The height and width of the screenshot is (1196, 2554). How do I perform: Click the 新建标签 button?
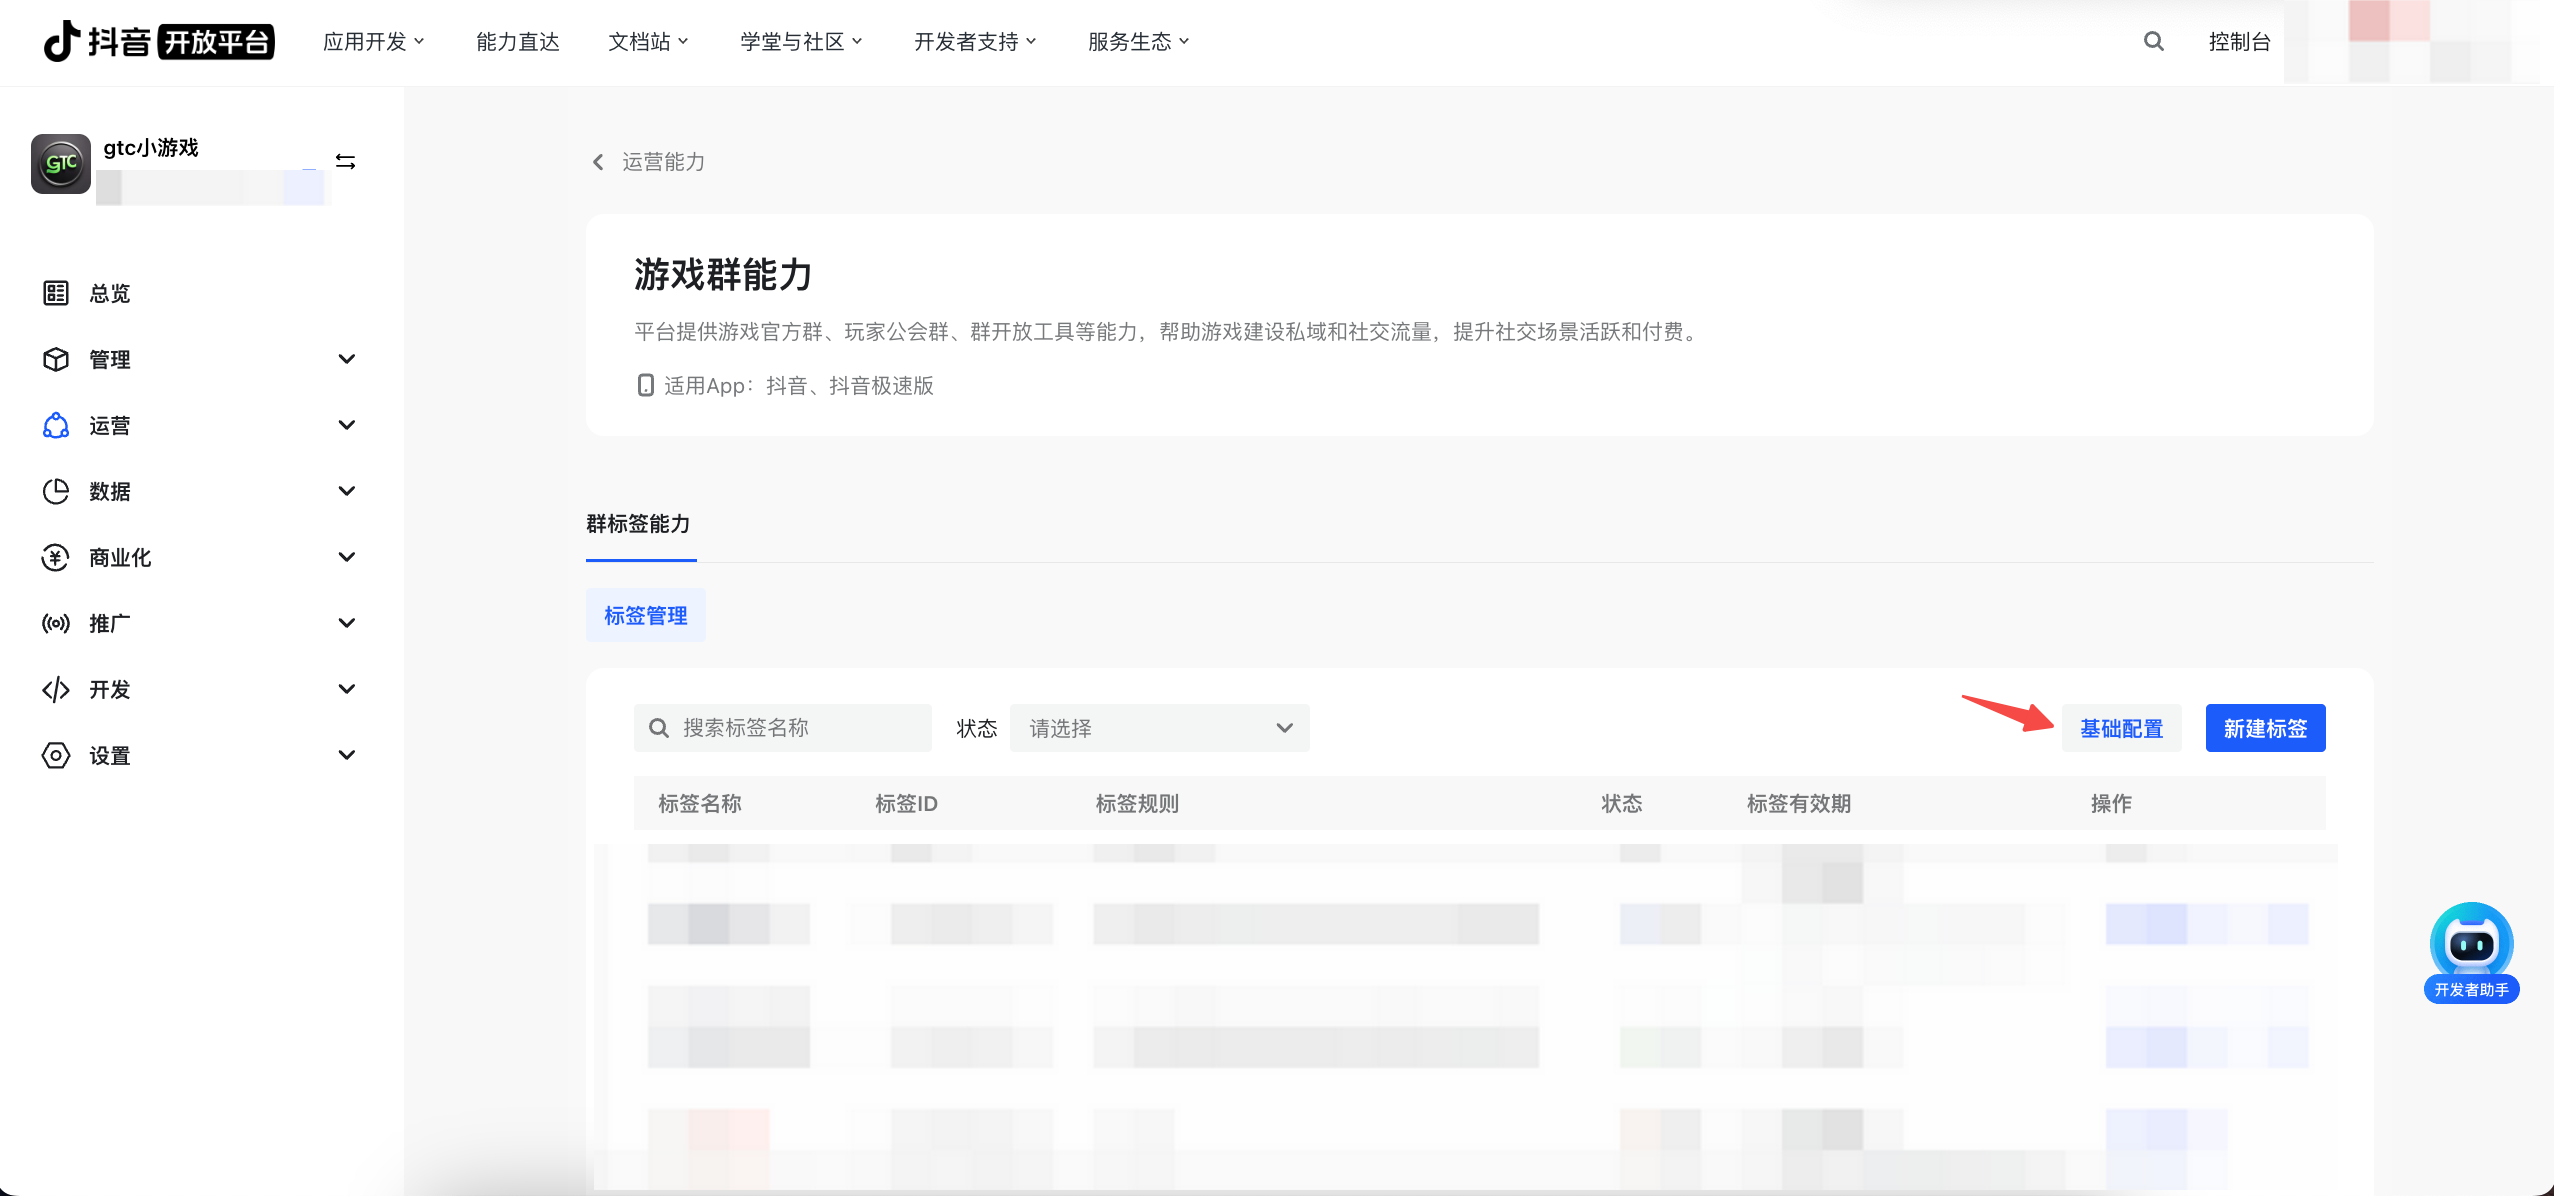(2265, 728)
